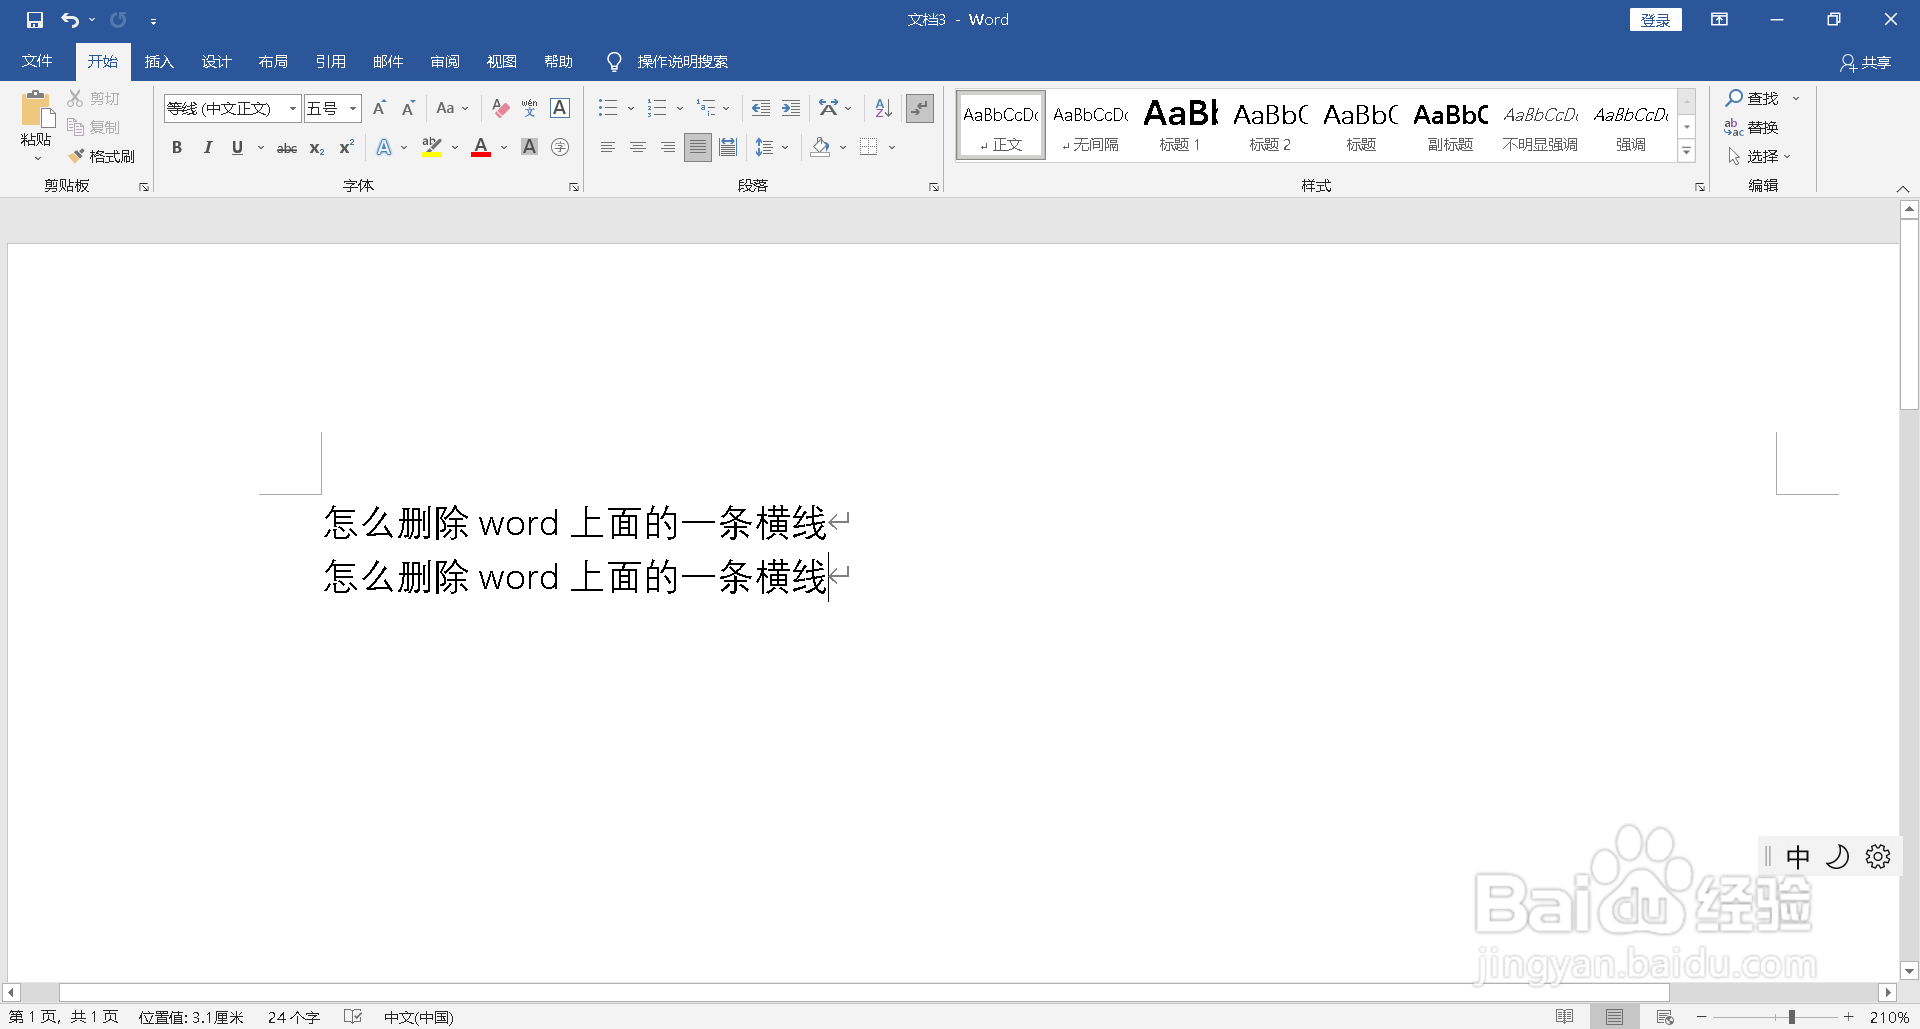This screenshot has height=1029, width=1920.
Task: Click the Sort icon in Paragraph group
Action: point(881,108)
